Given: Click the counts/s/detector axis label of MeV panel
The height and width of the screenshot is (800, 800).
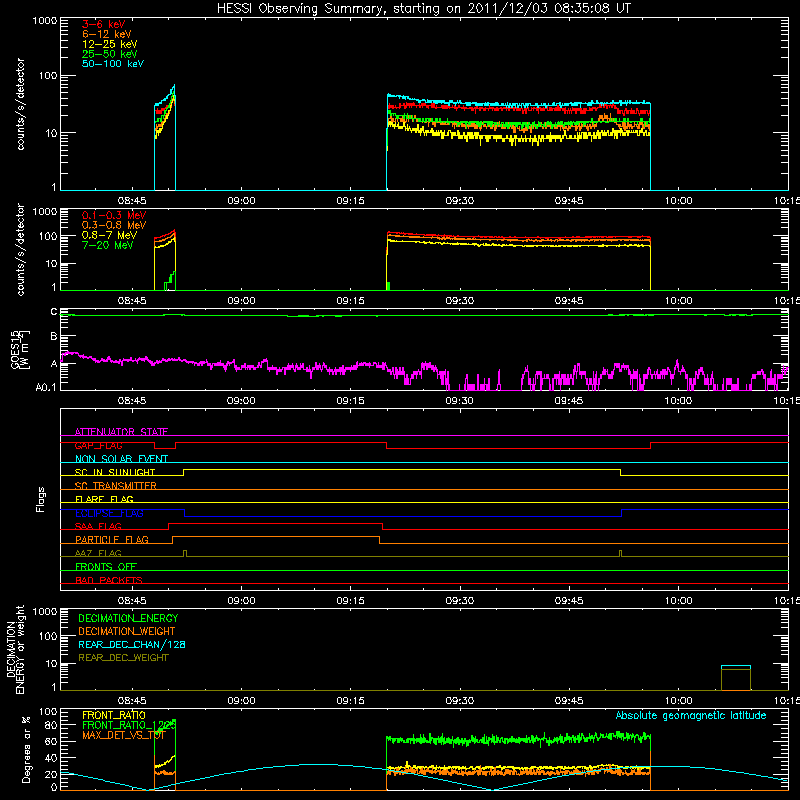Looking at the screenshot, I should (x=20, y=249).
